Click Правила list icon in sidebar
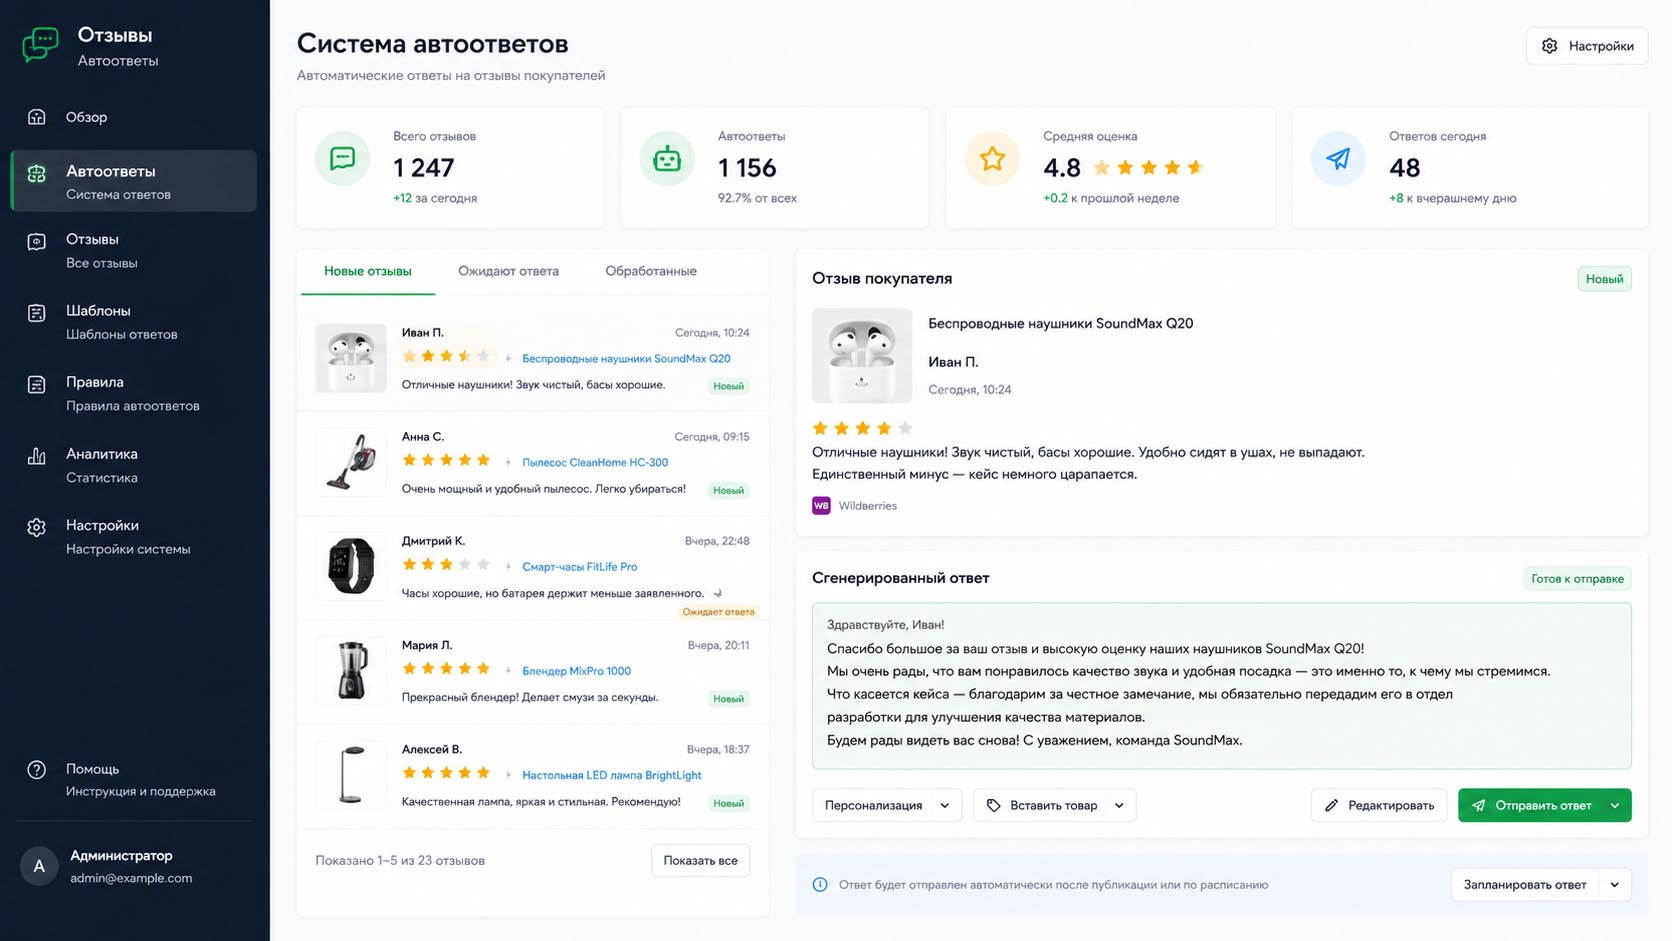This screenshot has height=941, width=1672. click(37, 384)
